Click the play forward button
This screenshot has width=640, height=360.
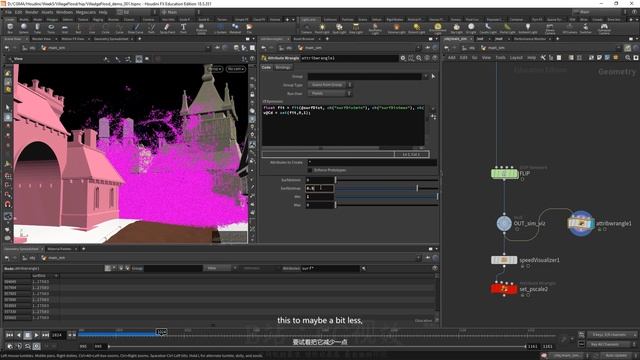[x=36, y=335]
